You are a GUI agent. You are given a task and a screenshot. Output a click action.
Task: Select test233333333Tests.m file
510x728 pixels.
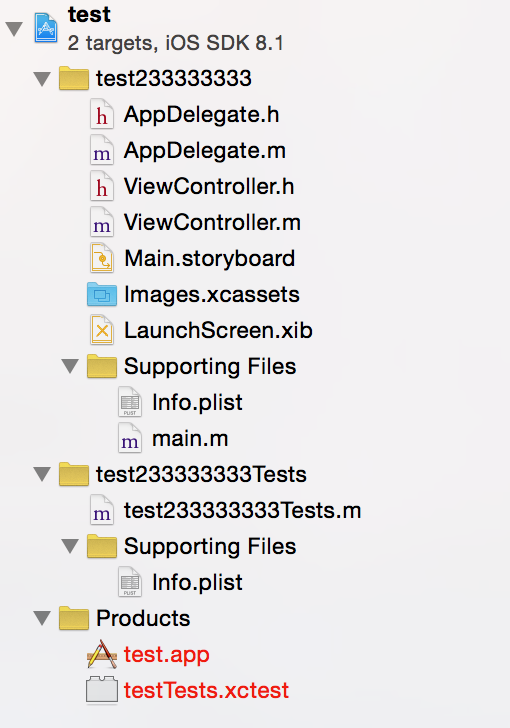click(242, 510)
